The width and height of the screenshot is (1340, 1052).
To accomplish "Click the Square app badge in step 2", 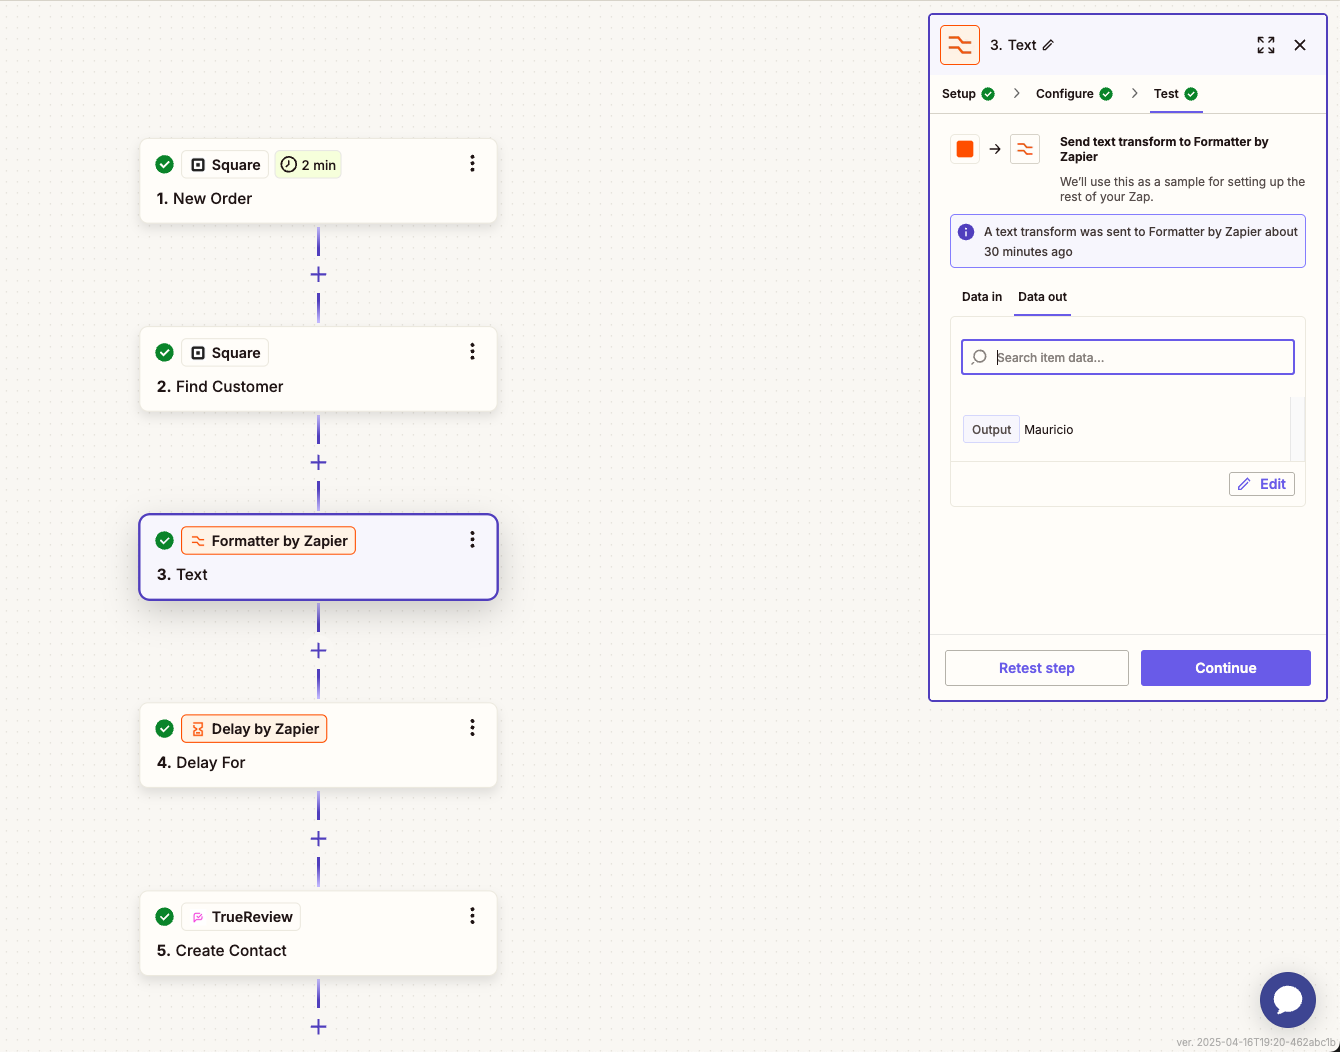I will click(225, 353).
